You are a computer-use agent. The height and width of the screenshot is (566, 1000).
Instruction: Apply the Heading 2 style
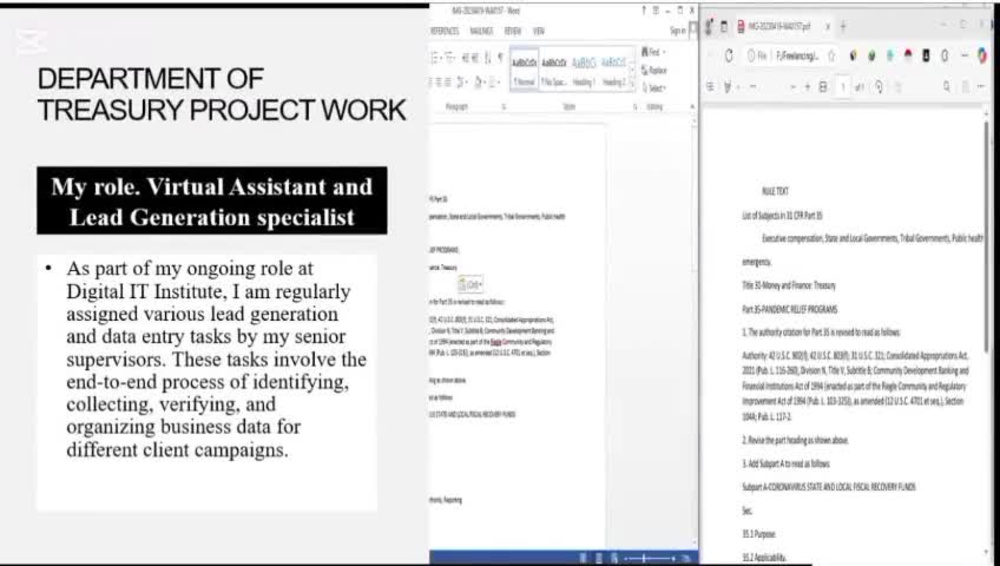[x=614, y=69]
